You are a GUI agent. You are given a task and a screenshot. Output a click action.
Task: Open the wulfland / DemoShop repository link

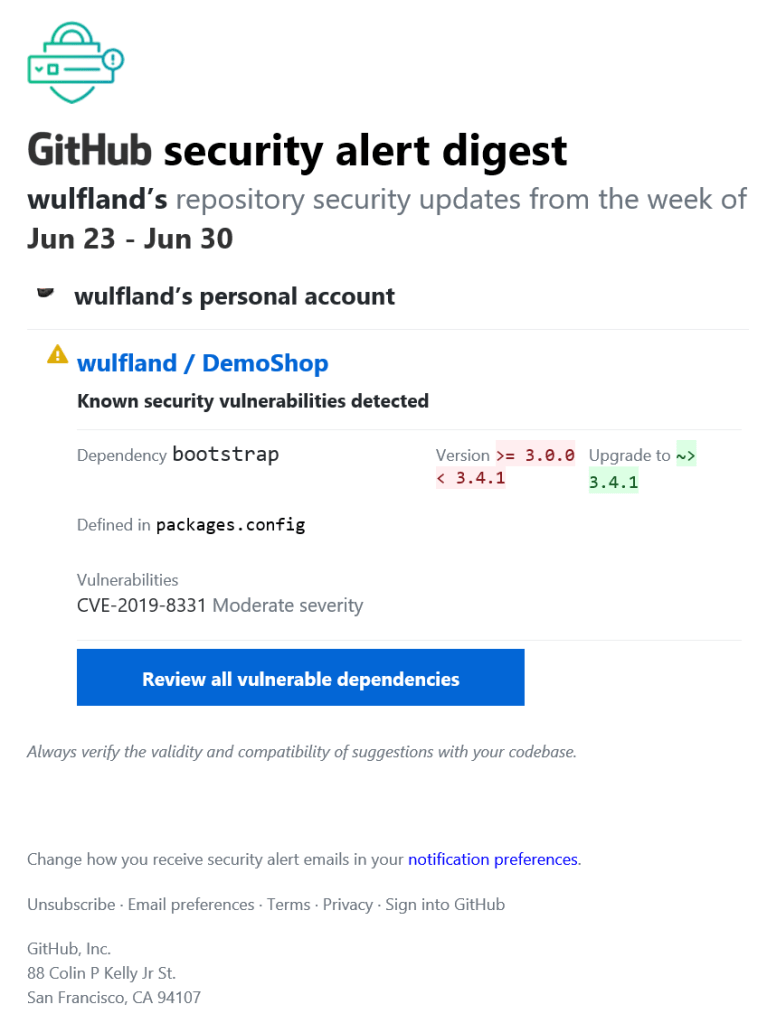click(202, 363)
